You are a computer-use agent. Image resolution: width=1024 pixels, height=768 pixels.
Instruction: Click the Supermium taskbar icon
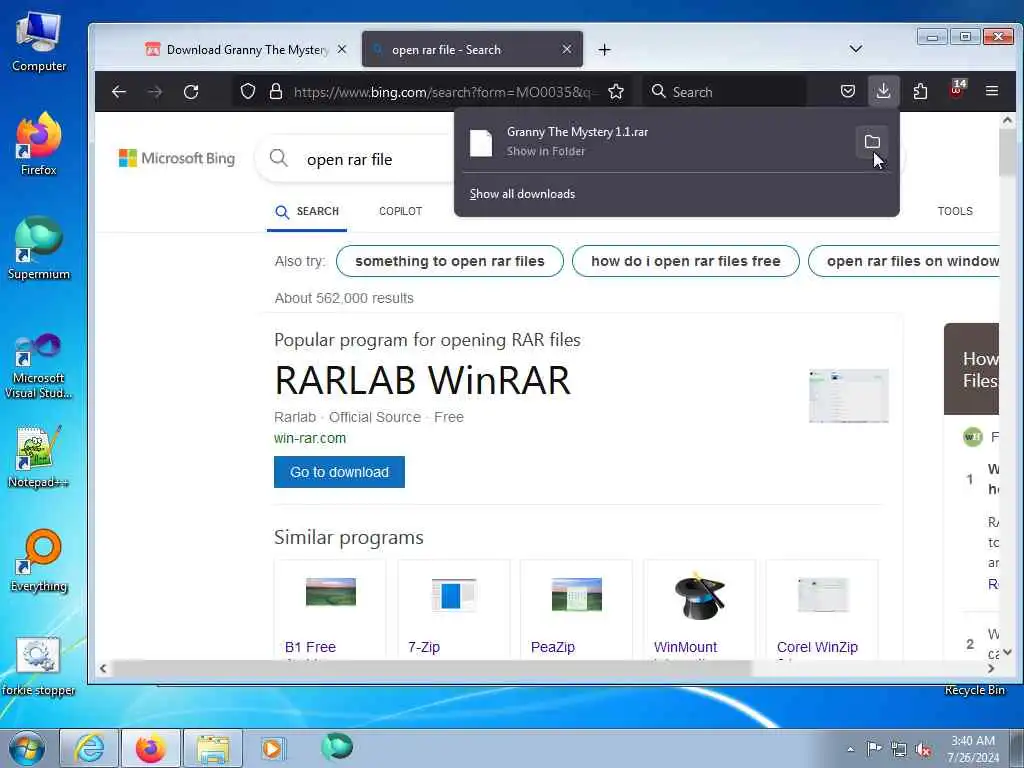(x=337, y=747)
